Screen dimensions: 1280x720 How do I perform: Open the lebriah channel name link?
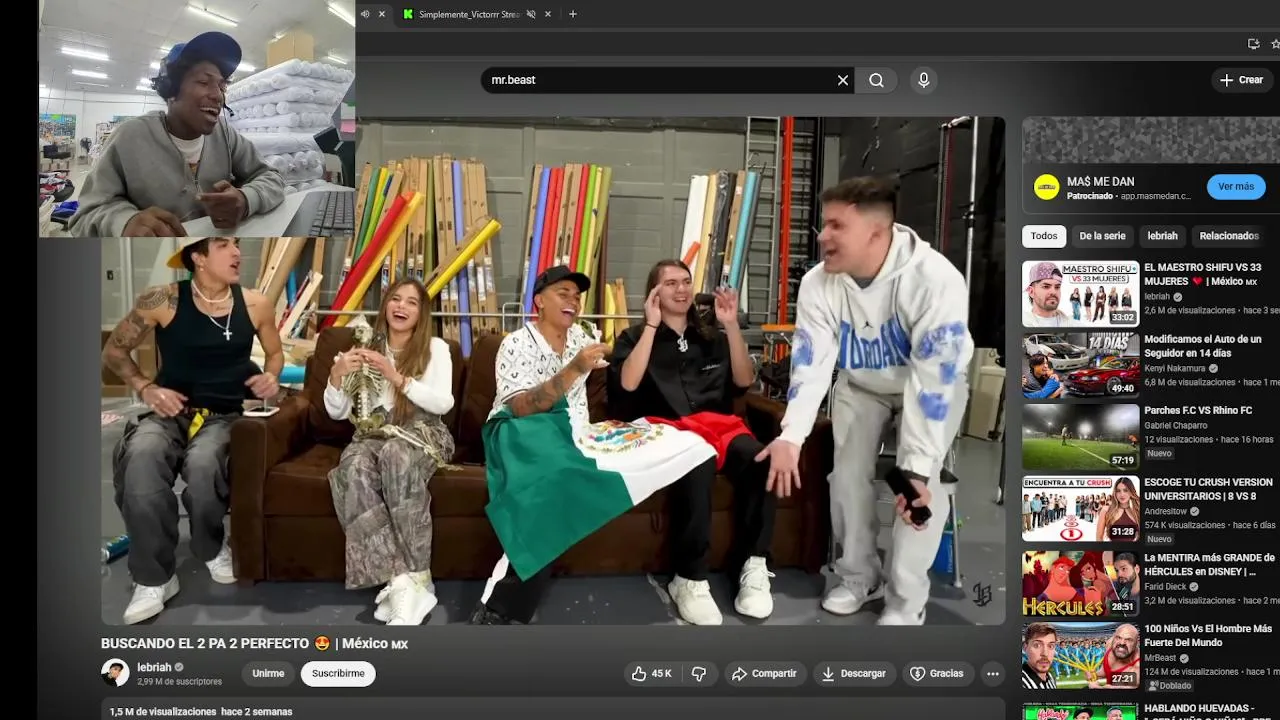(154, 667)
